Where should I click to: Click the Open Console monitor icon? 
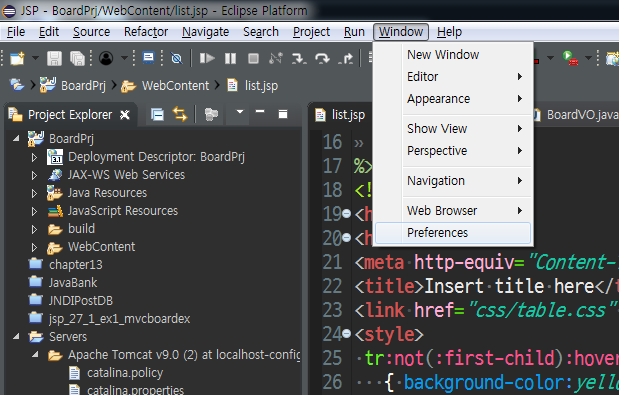[x=148, y=58]
